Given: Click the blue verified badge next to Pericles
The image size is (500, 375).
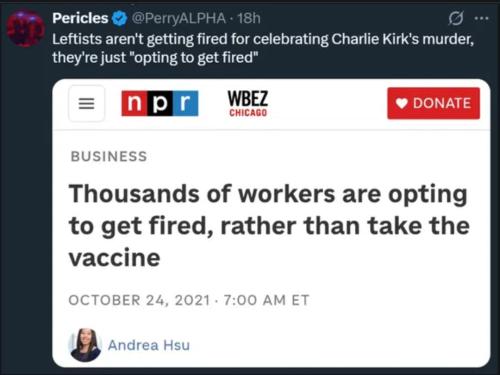Looking at the screenshot, I should (119, 18).
